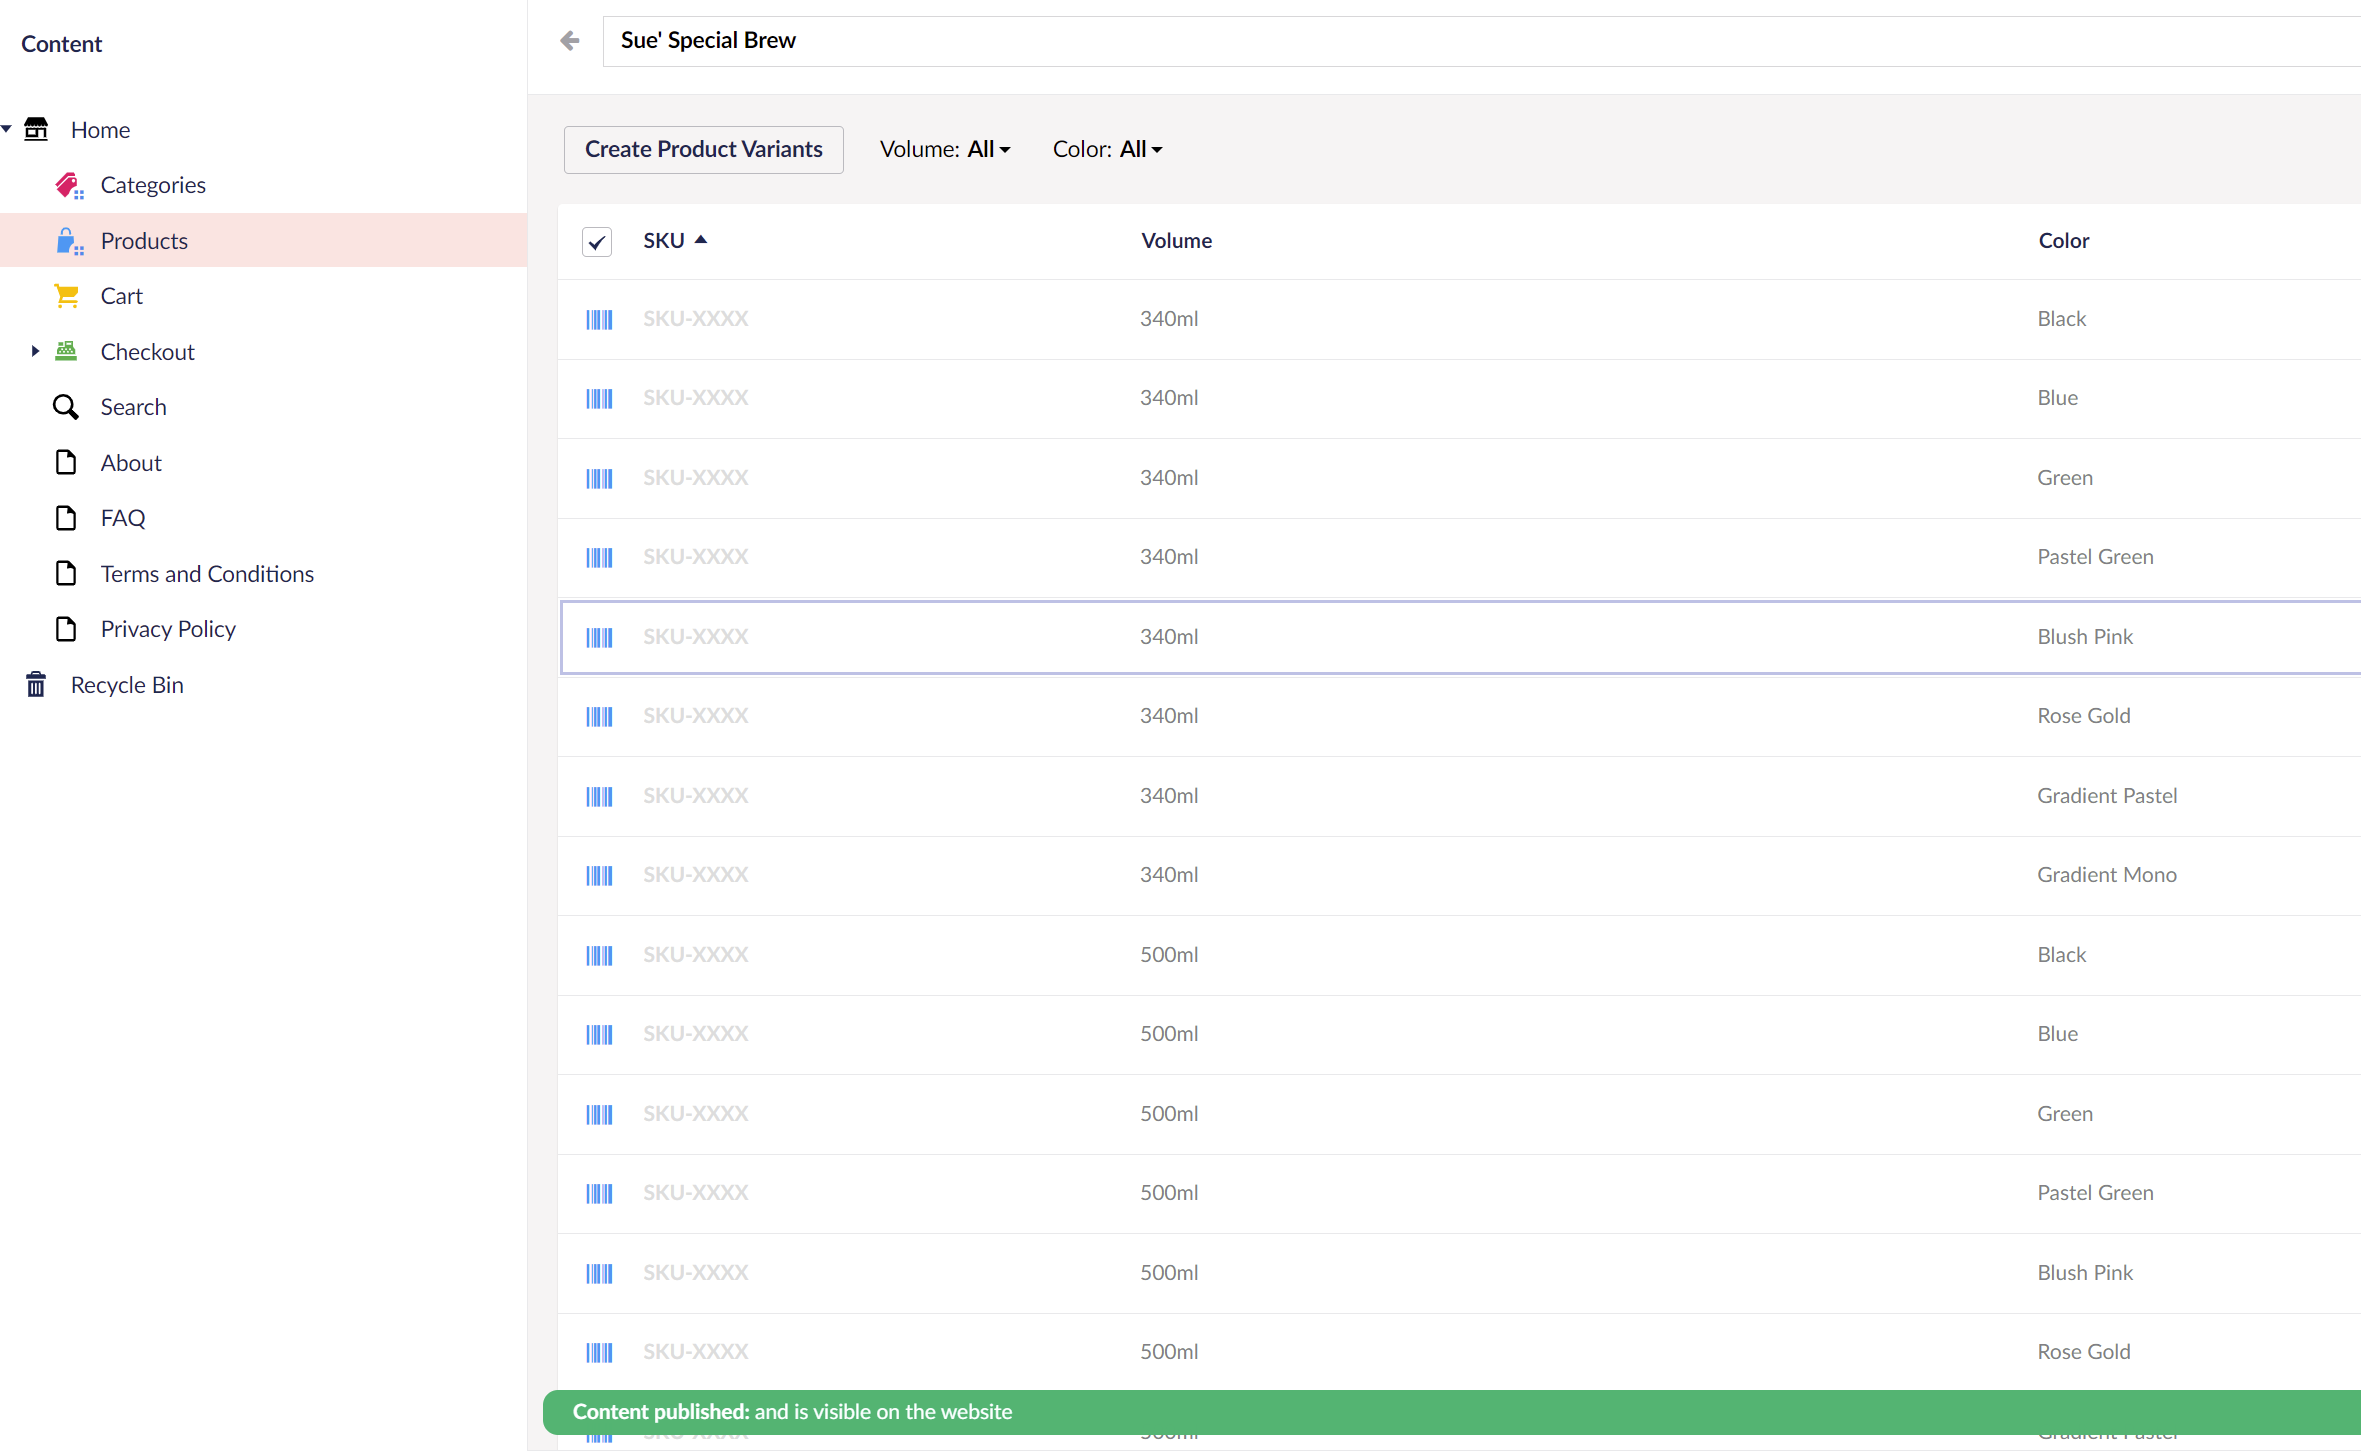Select Categories in content tree

[153, 185]
